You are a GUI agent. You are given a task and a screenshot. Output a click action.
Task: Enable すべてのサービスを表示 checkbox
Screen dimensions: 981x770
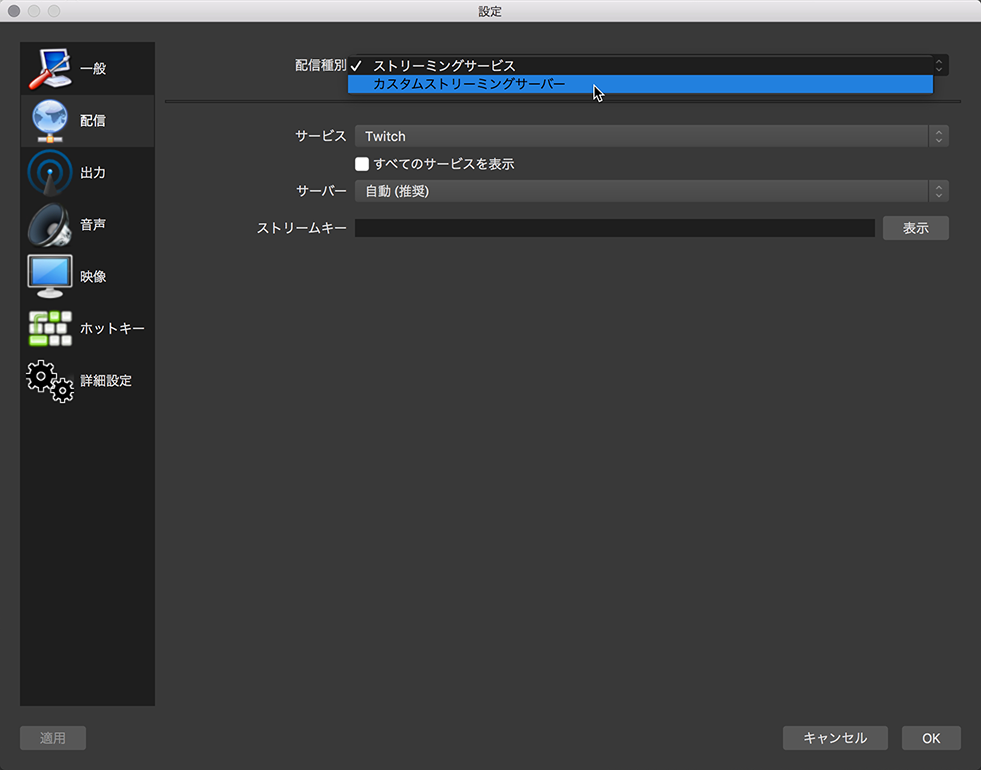click(x=362, y=164)
